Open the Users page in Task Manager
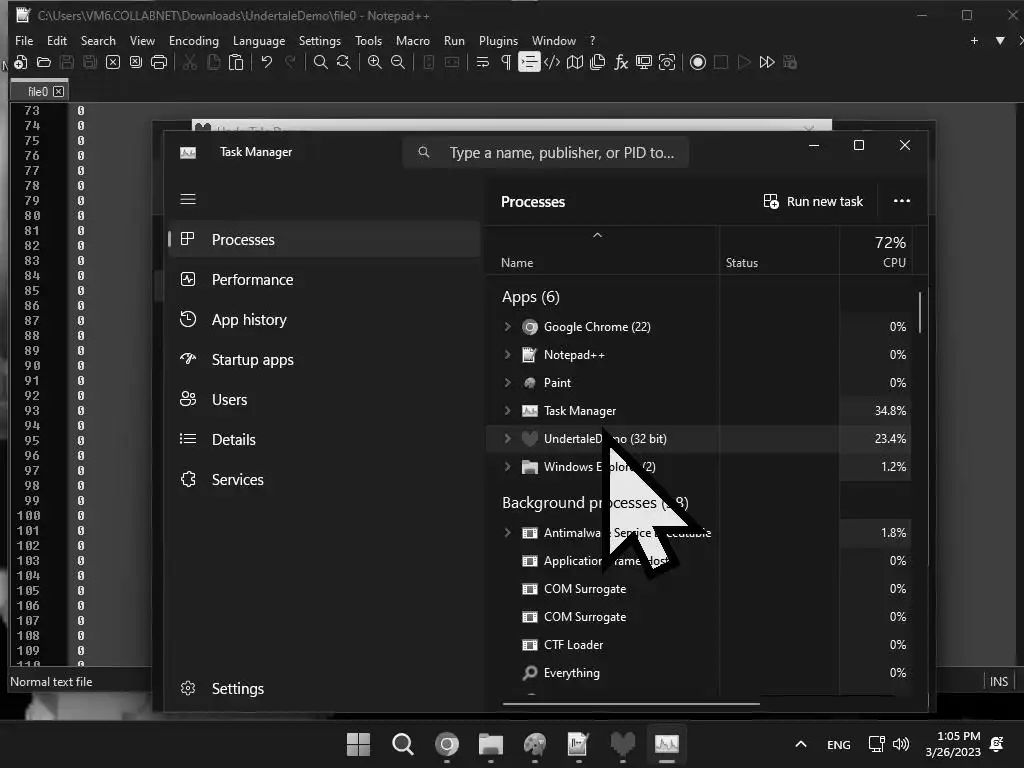Image resolution: width=1024 pixels, height=768 pixels. pos(325,400)
